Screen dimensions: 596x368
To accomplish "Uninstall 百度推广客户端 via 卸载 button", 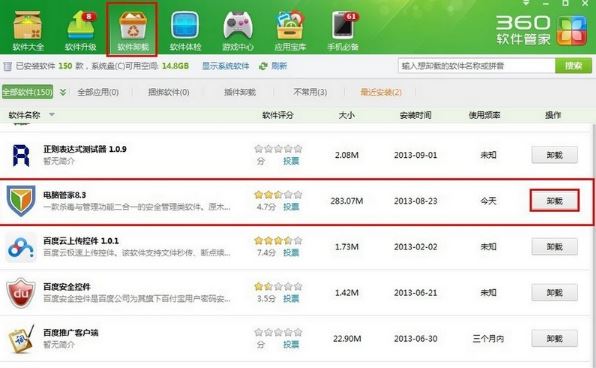I will [554, 338].
